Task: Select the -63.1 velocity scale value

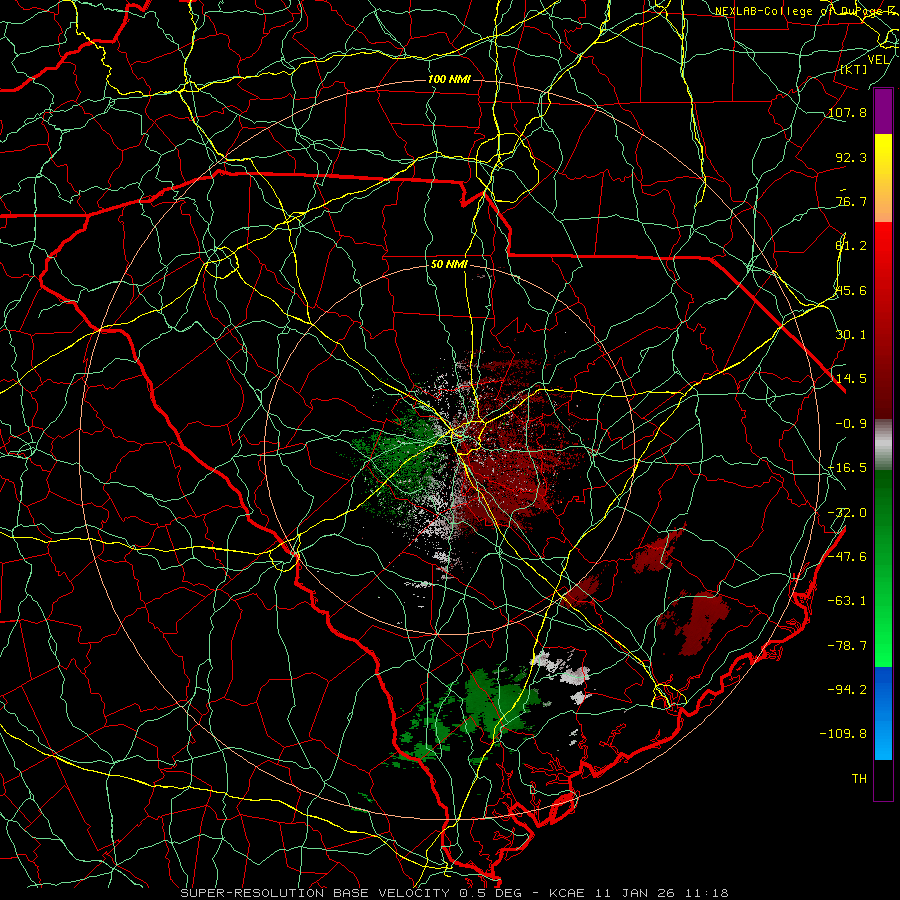Action: tap(847, 601)
